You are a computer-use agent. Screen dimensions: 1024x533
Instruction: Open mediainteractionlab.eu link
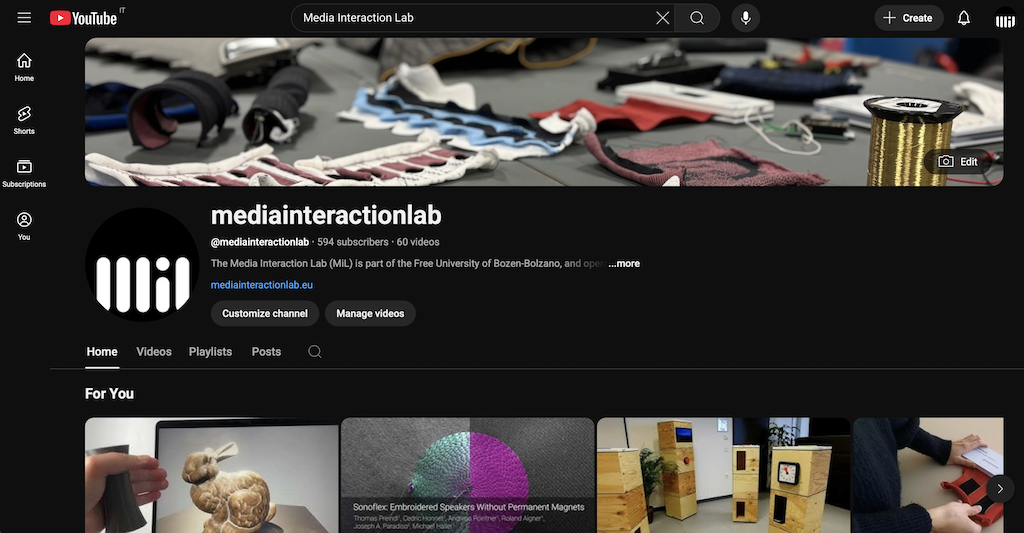pyautogui.click(x=261, y=285)
